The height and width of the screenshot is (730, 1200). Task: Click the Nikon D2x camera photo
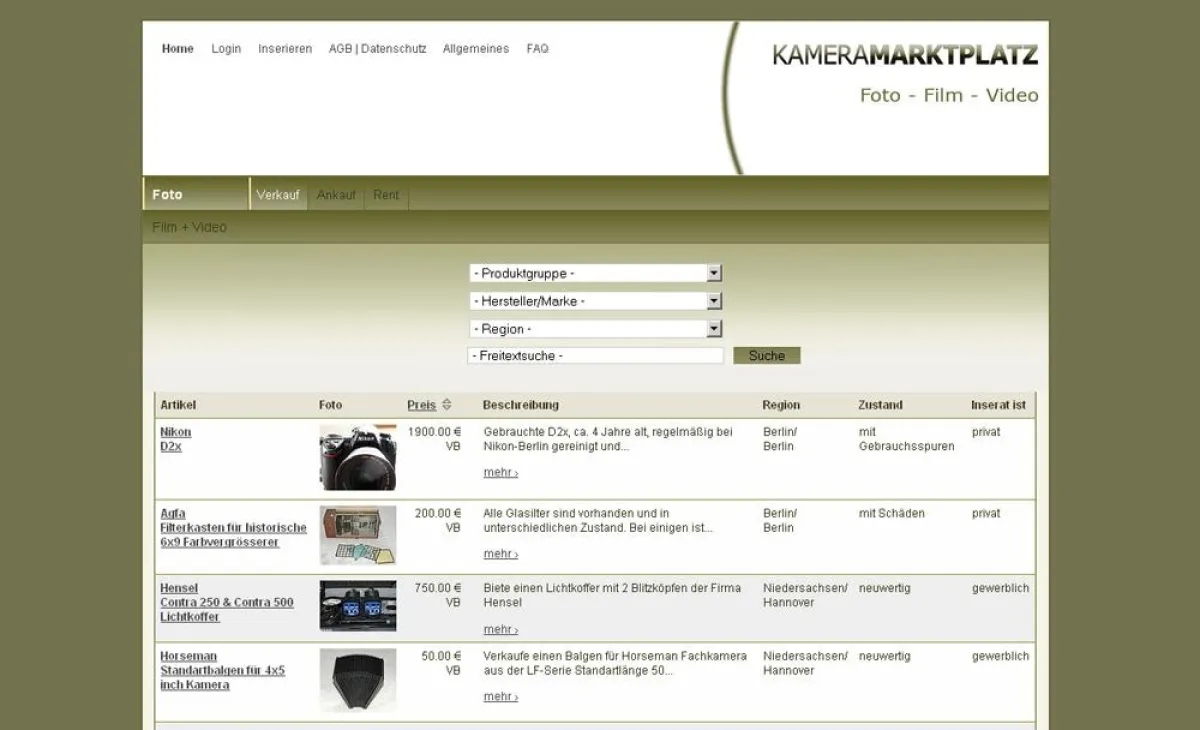(356, 456)
